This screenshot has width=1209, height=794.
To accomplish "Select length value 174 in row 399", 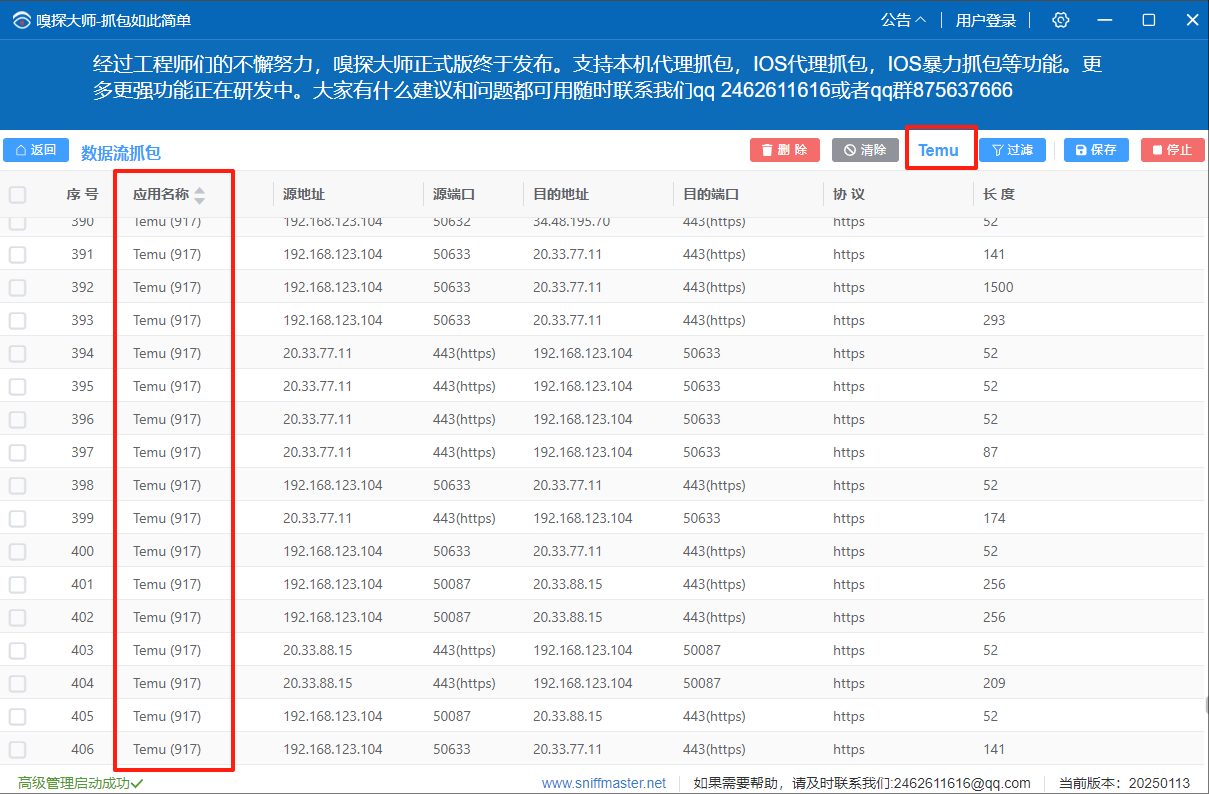I will pos(994,518).
